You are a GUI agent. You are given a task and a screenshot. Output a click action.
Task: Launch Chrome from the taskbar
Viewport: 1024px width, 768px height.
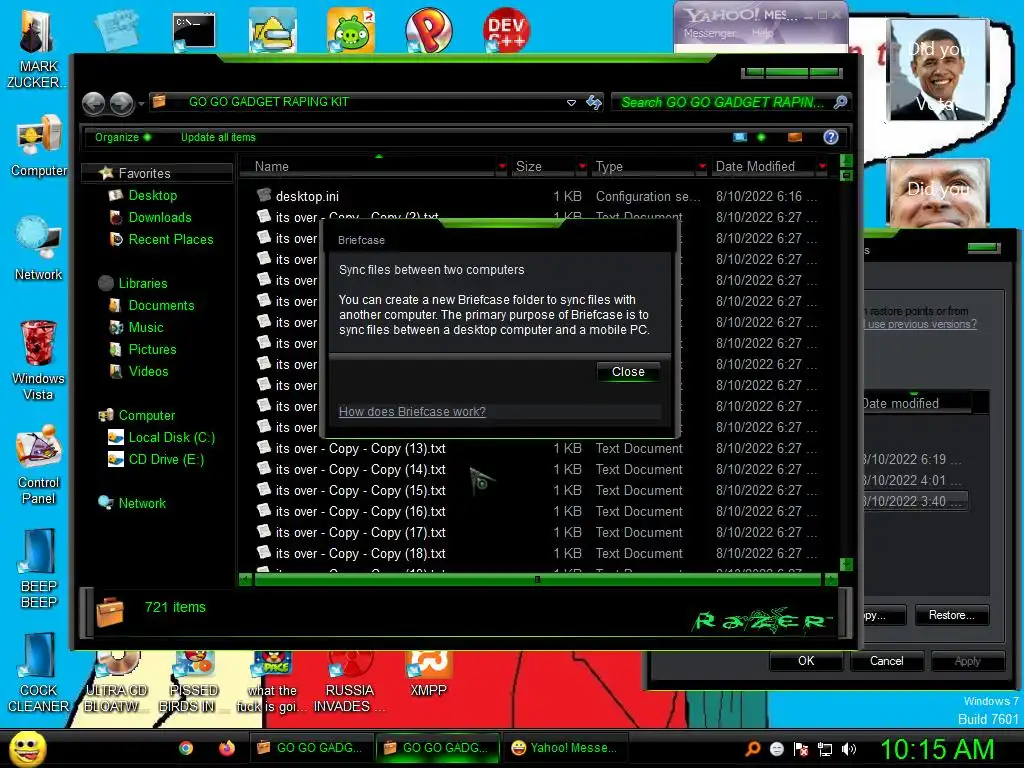(186, 748)
